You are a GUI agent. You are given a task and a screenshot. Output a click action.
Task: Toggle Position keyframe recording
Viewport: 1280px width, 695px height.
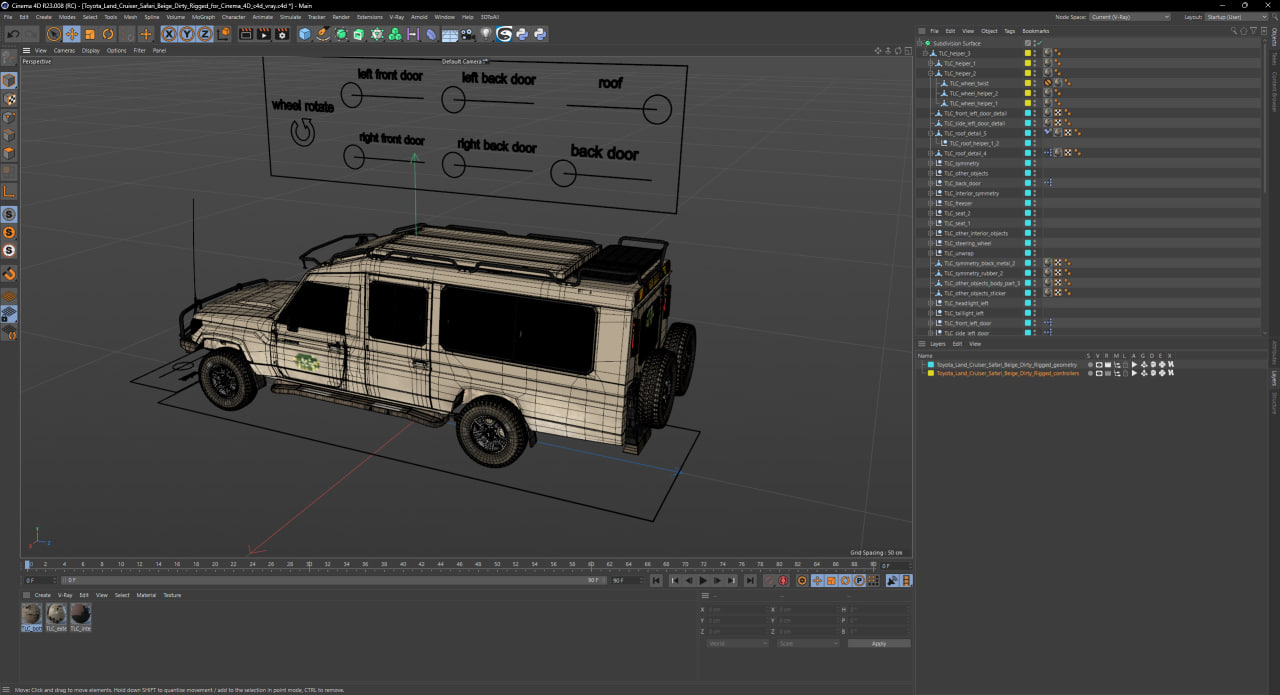click(x=817, y=580)
